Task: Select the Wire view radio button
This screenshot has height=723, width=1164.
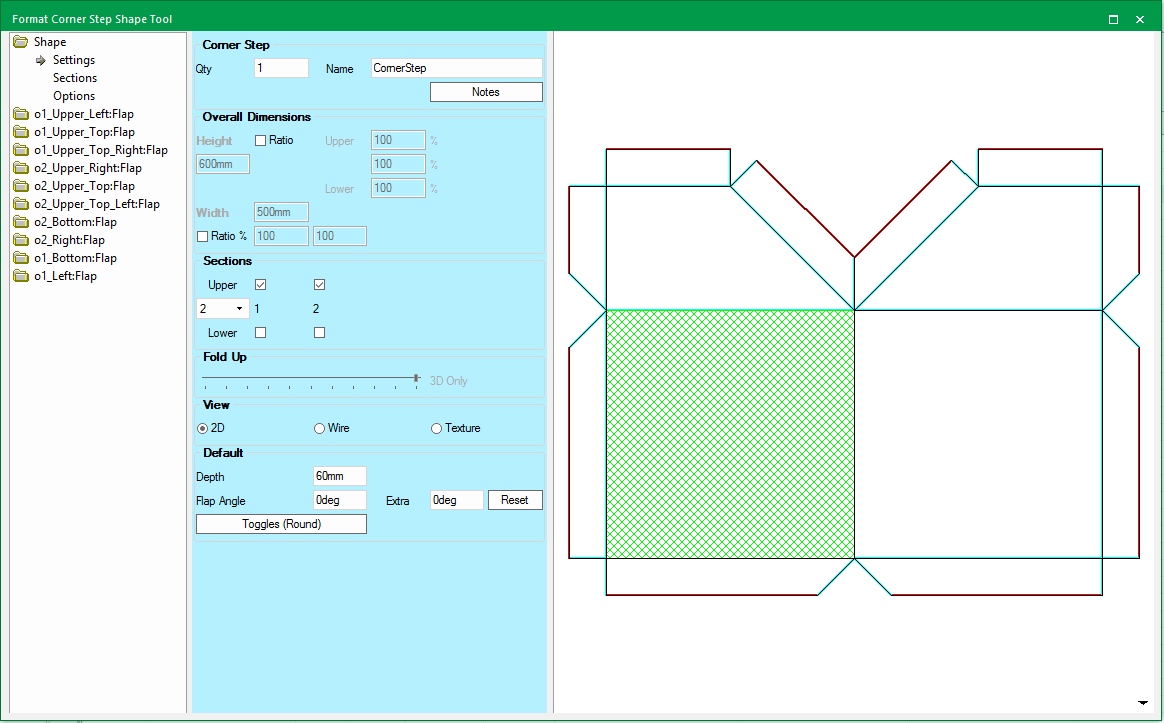Action: click(319, 428)
